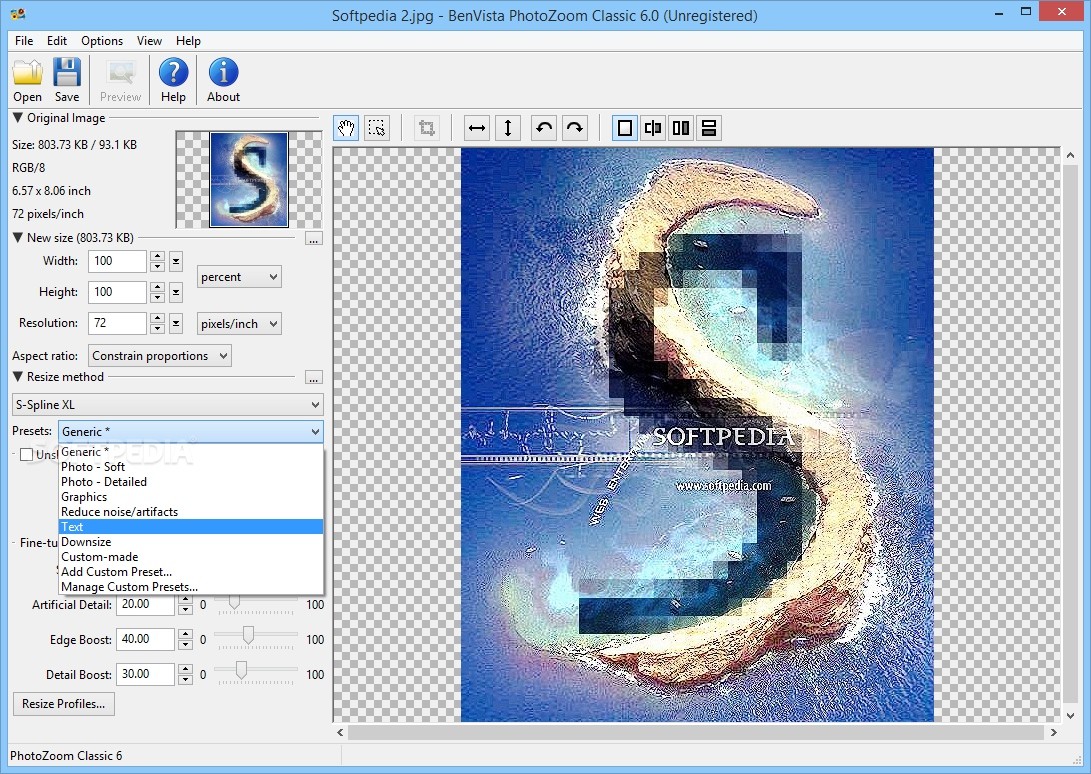The image size is (1091, 774).
Task: Click the Open folder icon
Action: [27, 72]
